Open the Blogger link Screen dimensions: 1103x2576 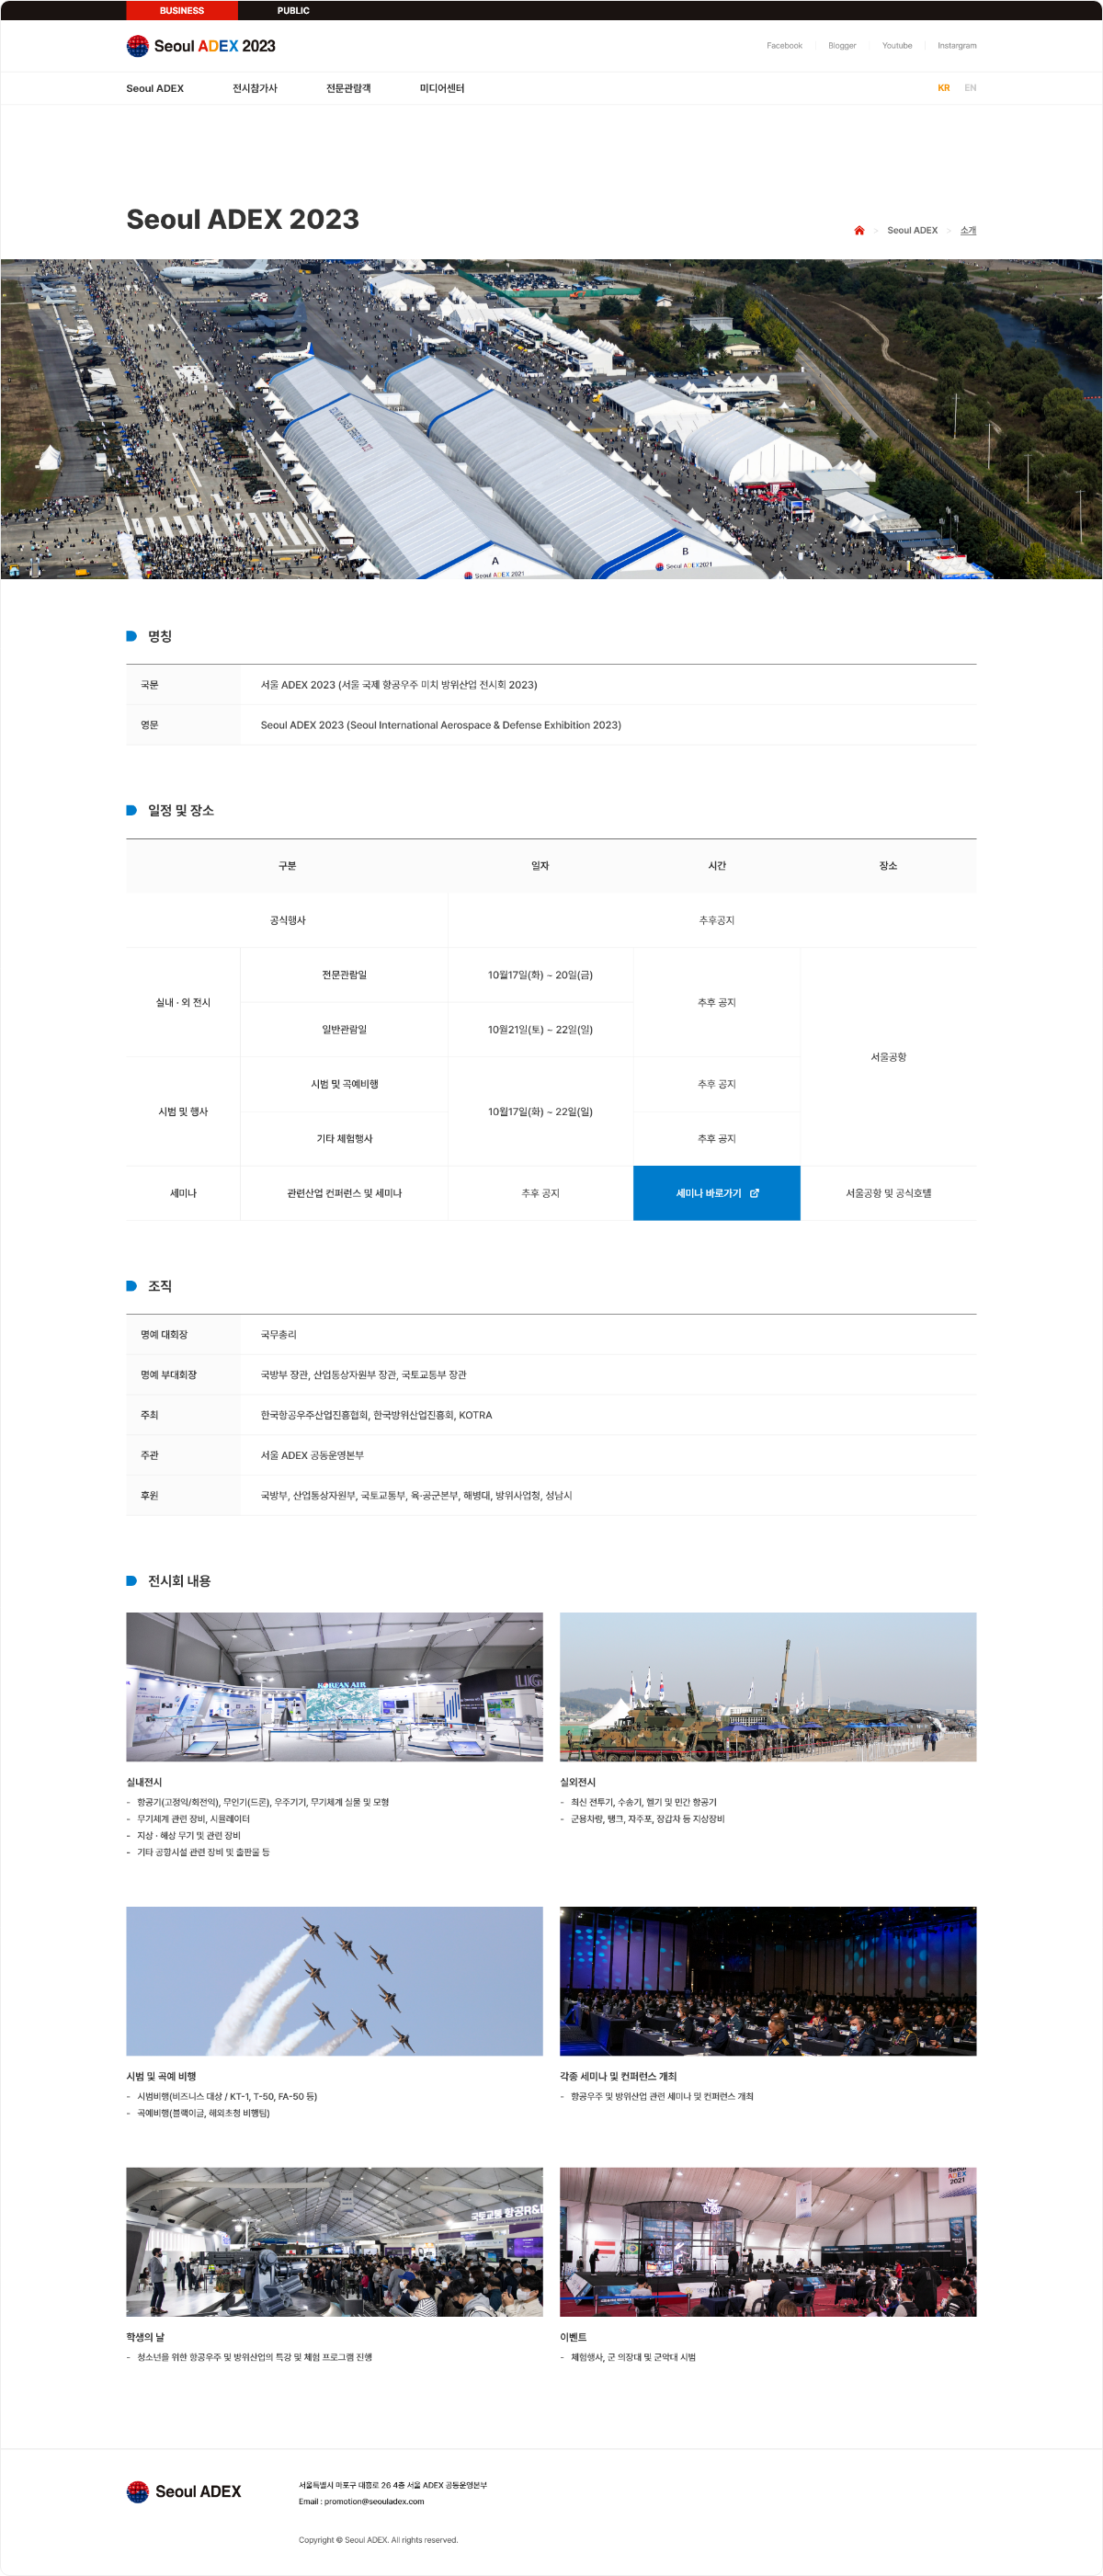[842, 46]
